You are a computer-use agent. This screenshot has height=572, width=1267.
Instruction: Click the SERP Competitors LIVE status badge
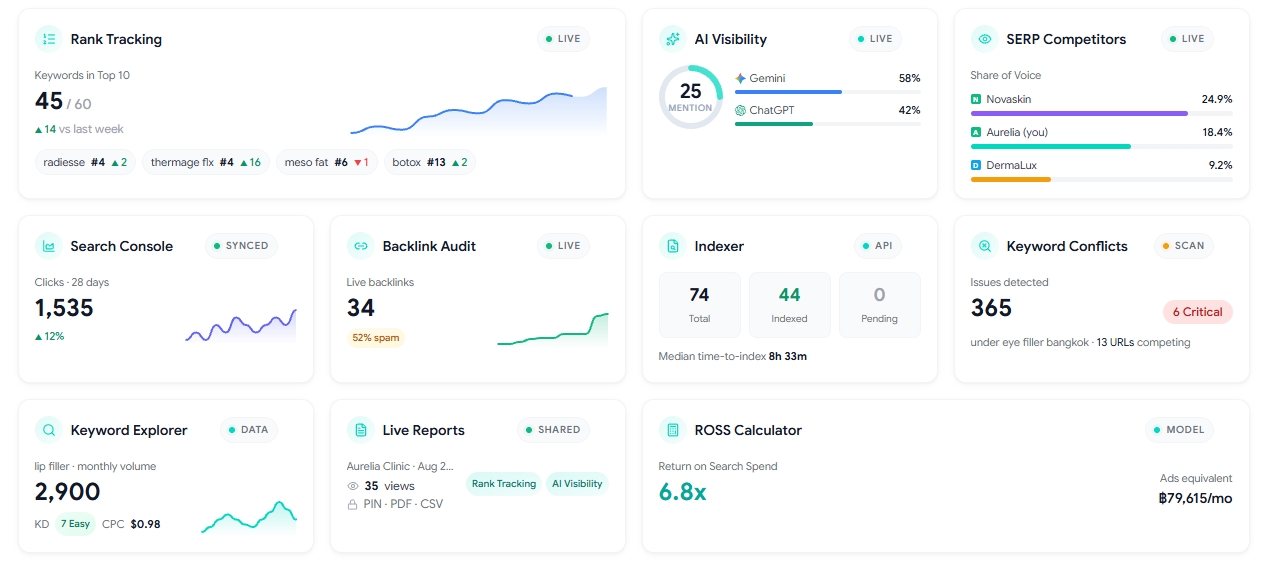(x=1187, y=39)
